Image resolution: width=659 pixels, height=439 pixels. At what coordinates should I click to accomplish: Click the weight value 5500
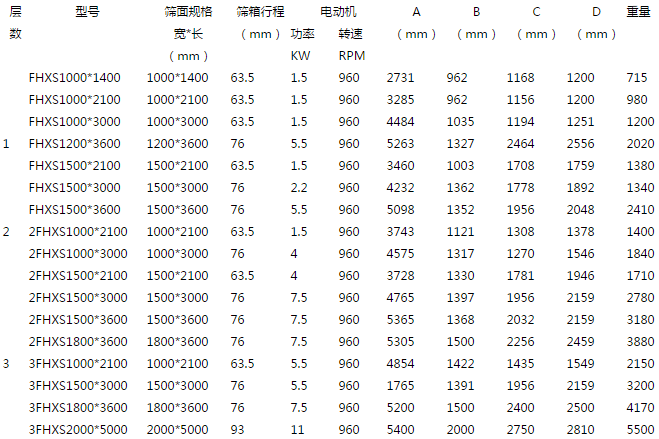tap(639, 429)
